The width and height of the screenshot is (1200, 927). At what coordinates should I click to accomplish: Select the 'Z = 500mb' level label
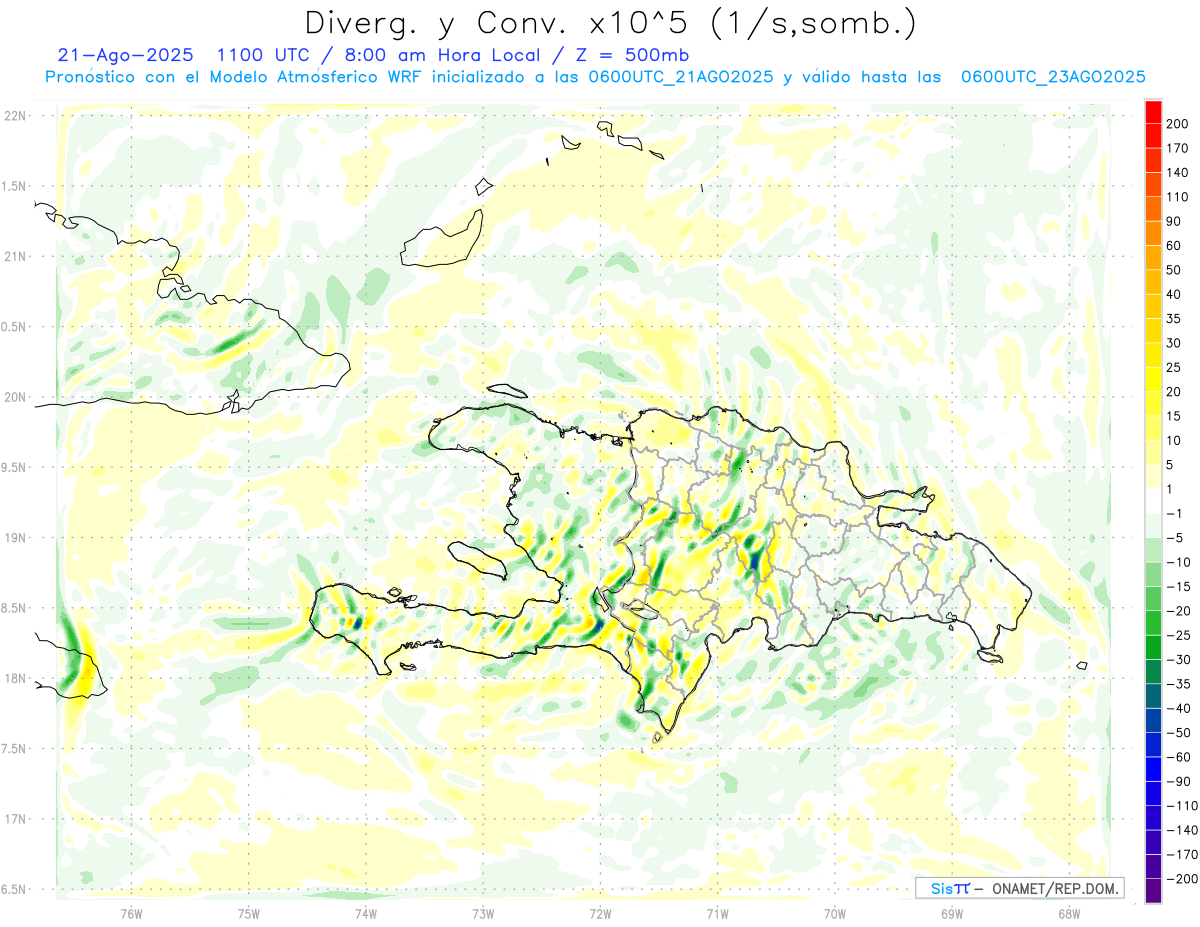tap(631, 55)
